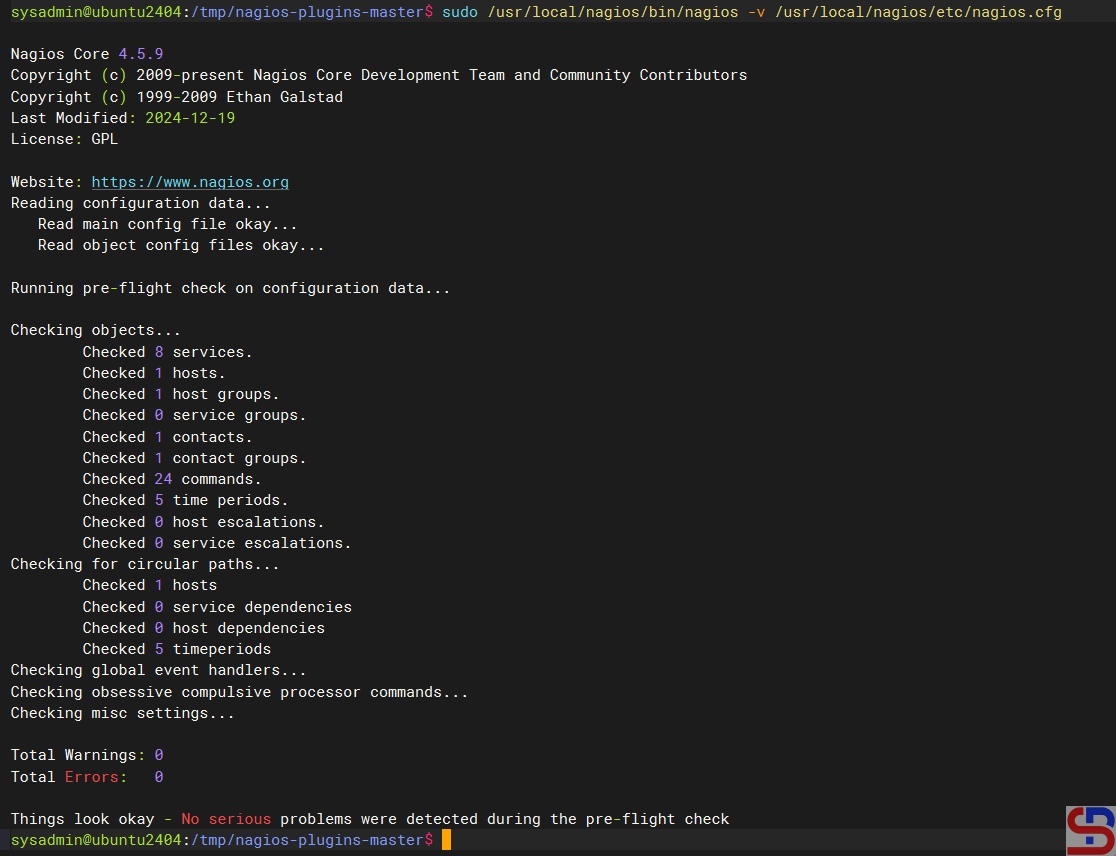The height and width of the screenshot is (856, 1116).
Task: Click 'Checking global event handlers' line
Action: pos(158,670)
